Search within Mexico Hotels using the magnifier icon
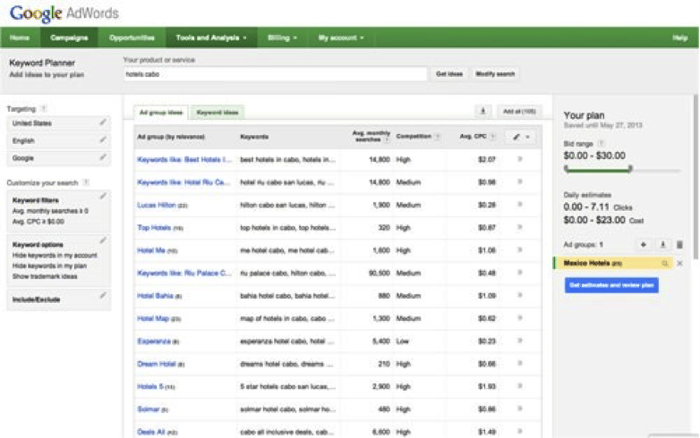Viewport: 700px width, 438px height. 665,263
